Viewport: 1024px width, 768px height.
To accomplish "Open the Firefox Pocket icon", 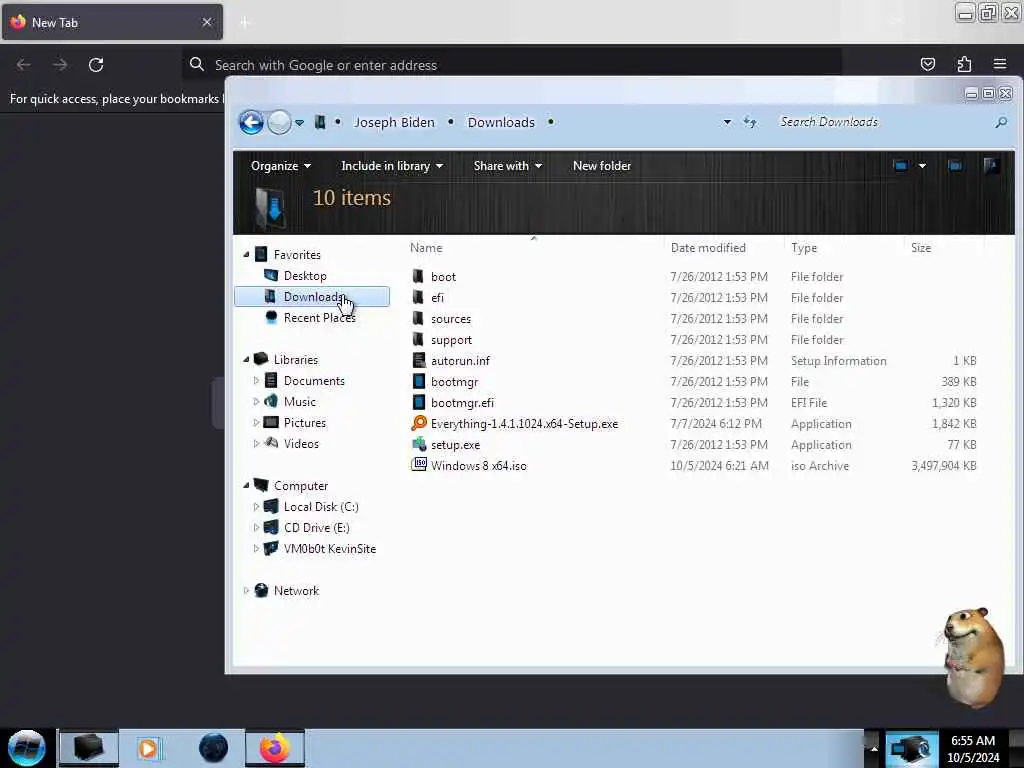I will (927, 64).
